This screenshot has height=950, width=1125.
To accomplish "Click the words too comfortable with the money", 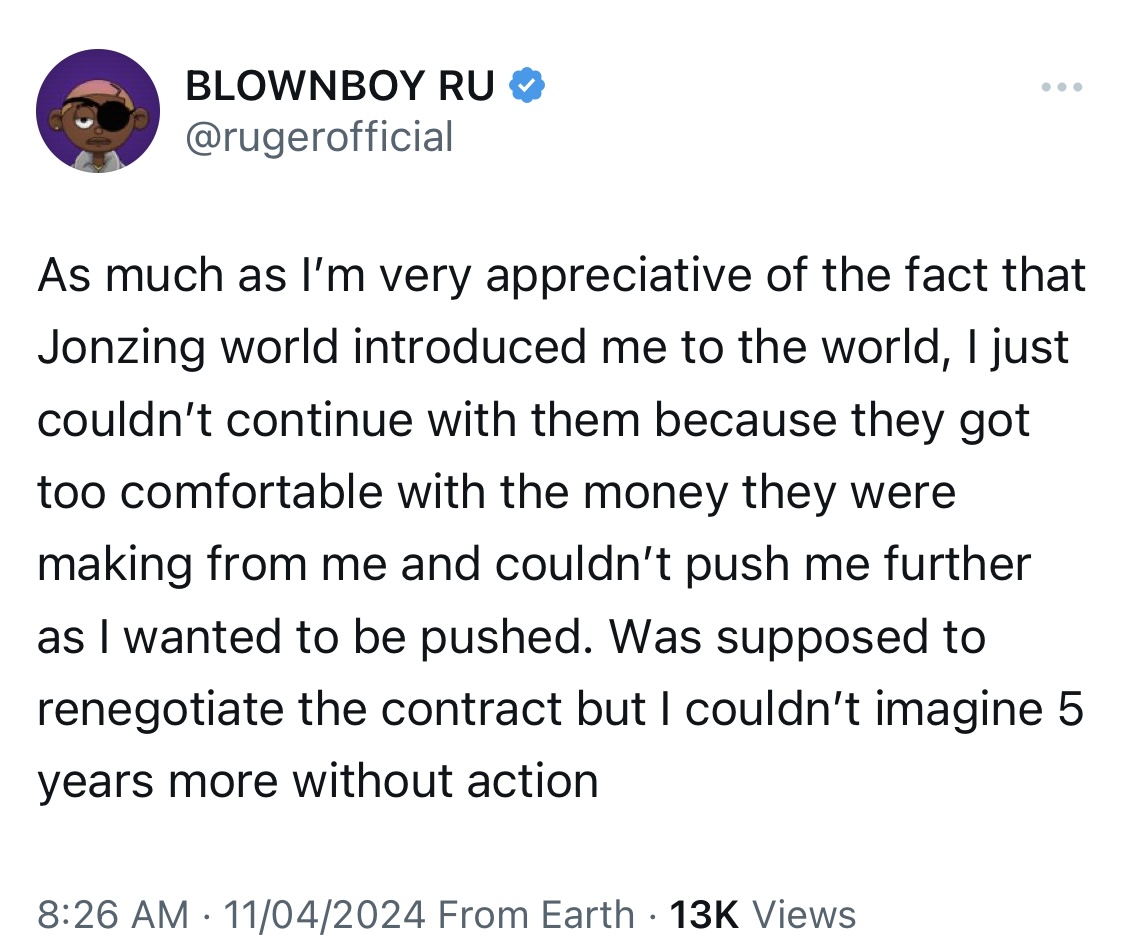I will tap(383, 492).
